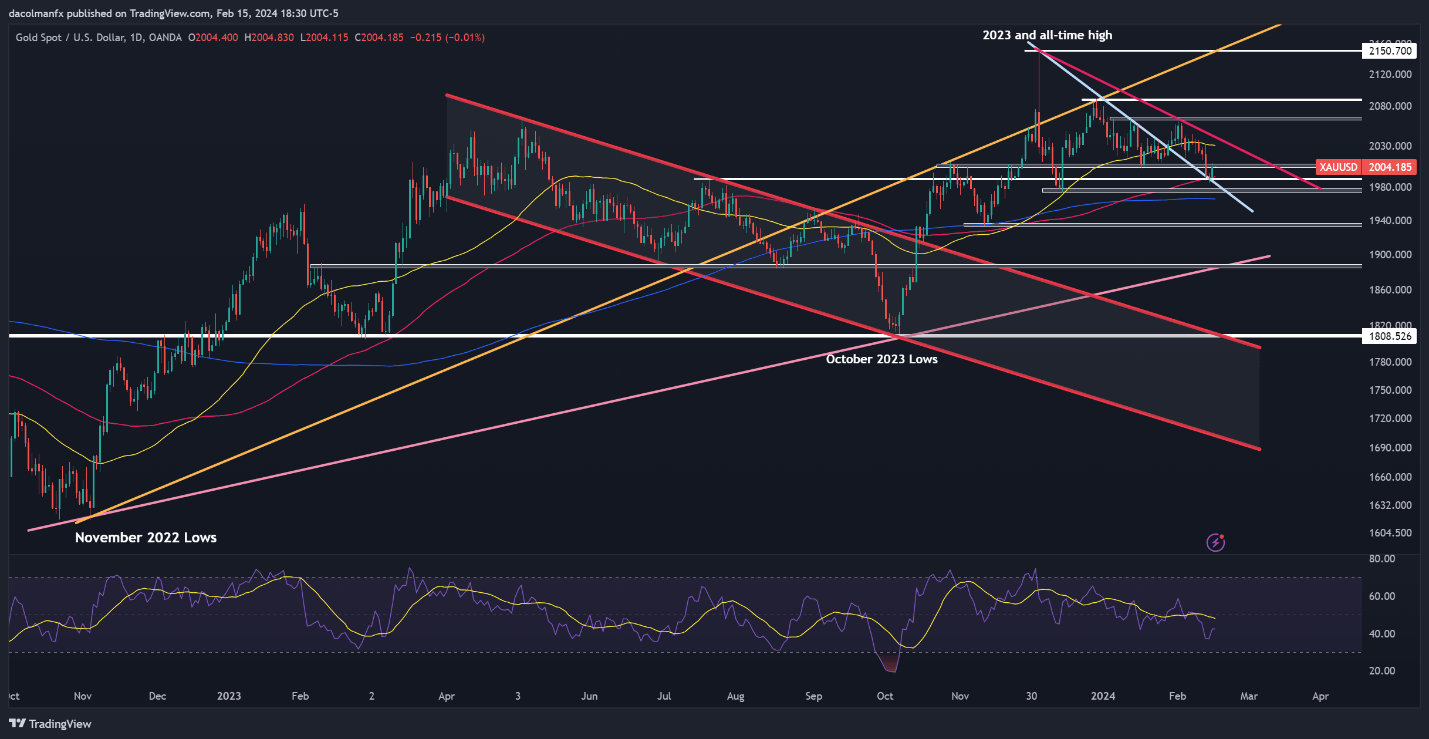The image size is (1429, 739).
Task: Click the '2023 and all-time high' annotation
Action: pos(1045,35)
